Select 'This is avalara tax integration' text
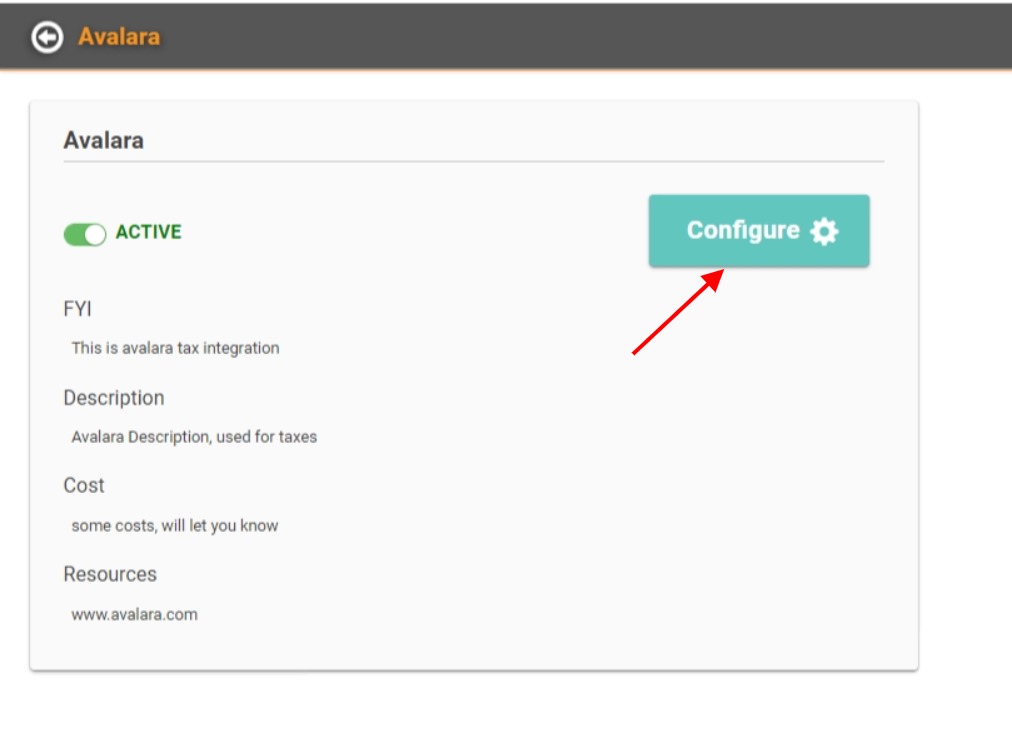The height and width of the screenshot is (733, 1012). pyautogui.click(x=176, y=348)
